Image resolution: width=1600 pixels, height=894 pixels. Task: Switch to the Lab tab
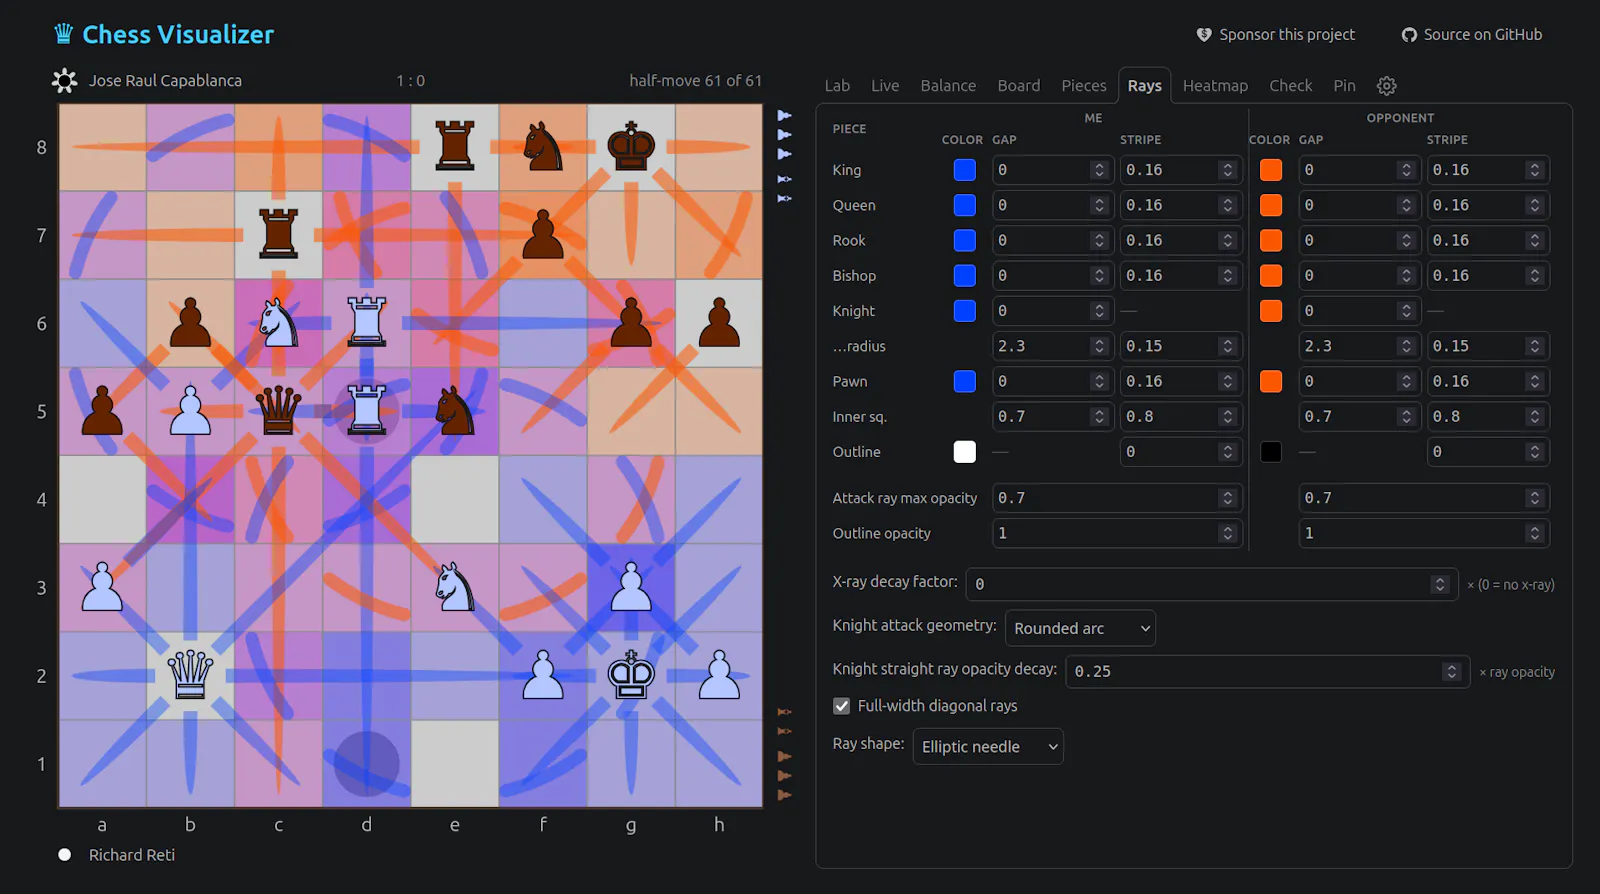[837, 86]
